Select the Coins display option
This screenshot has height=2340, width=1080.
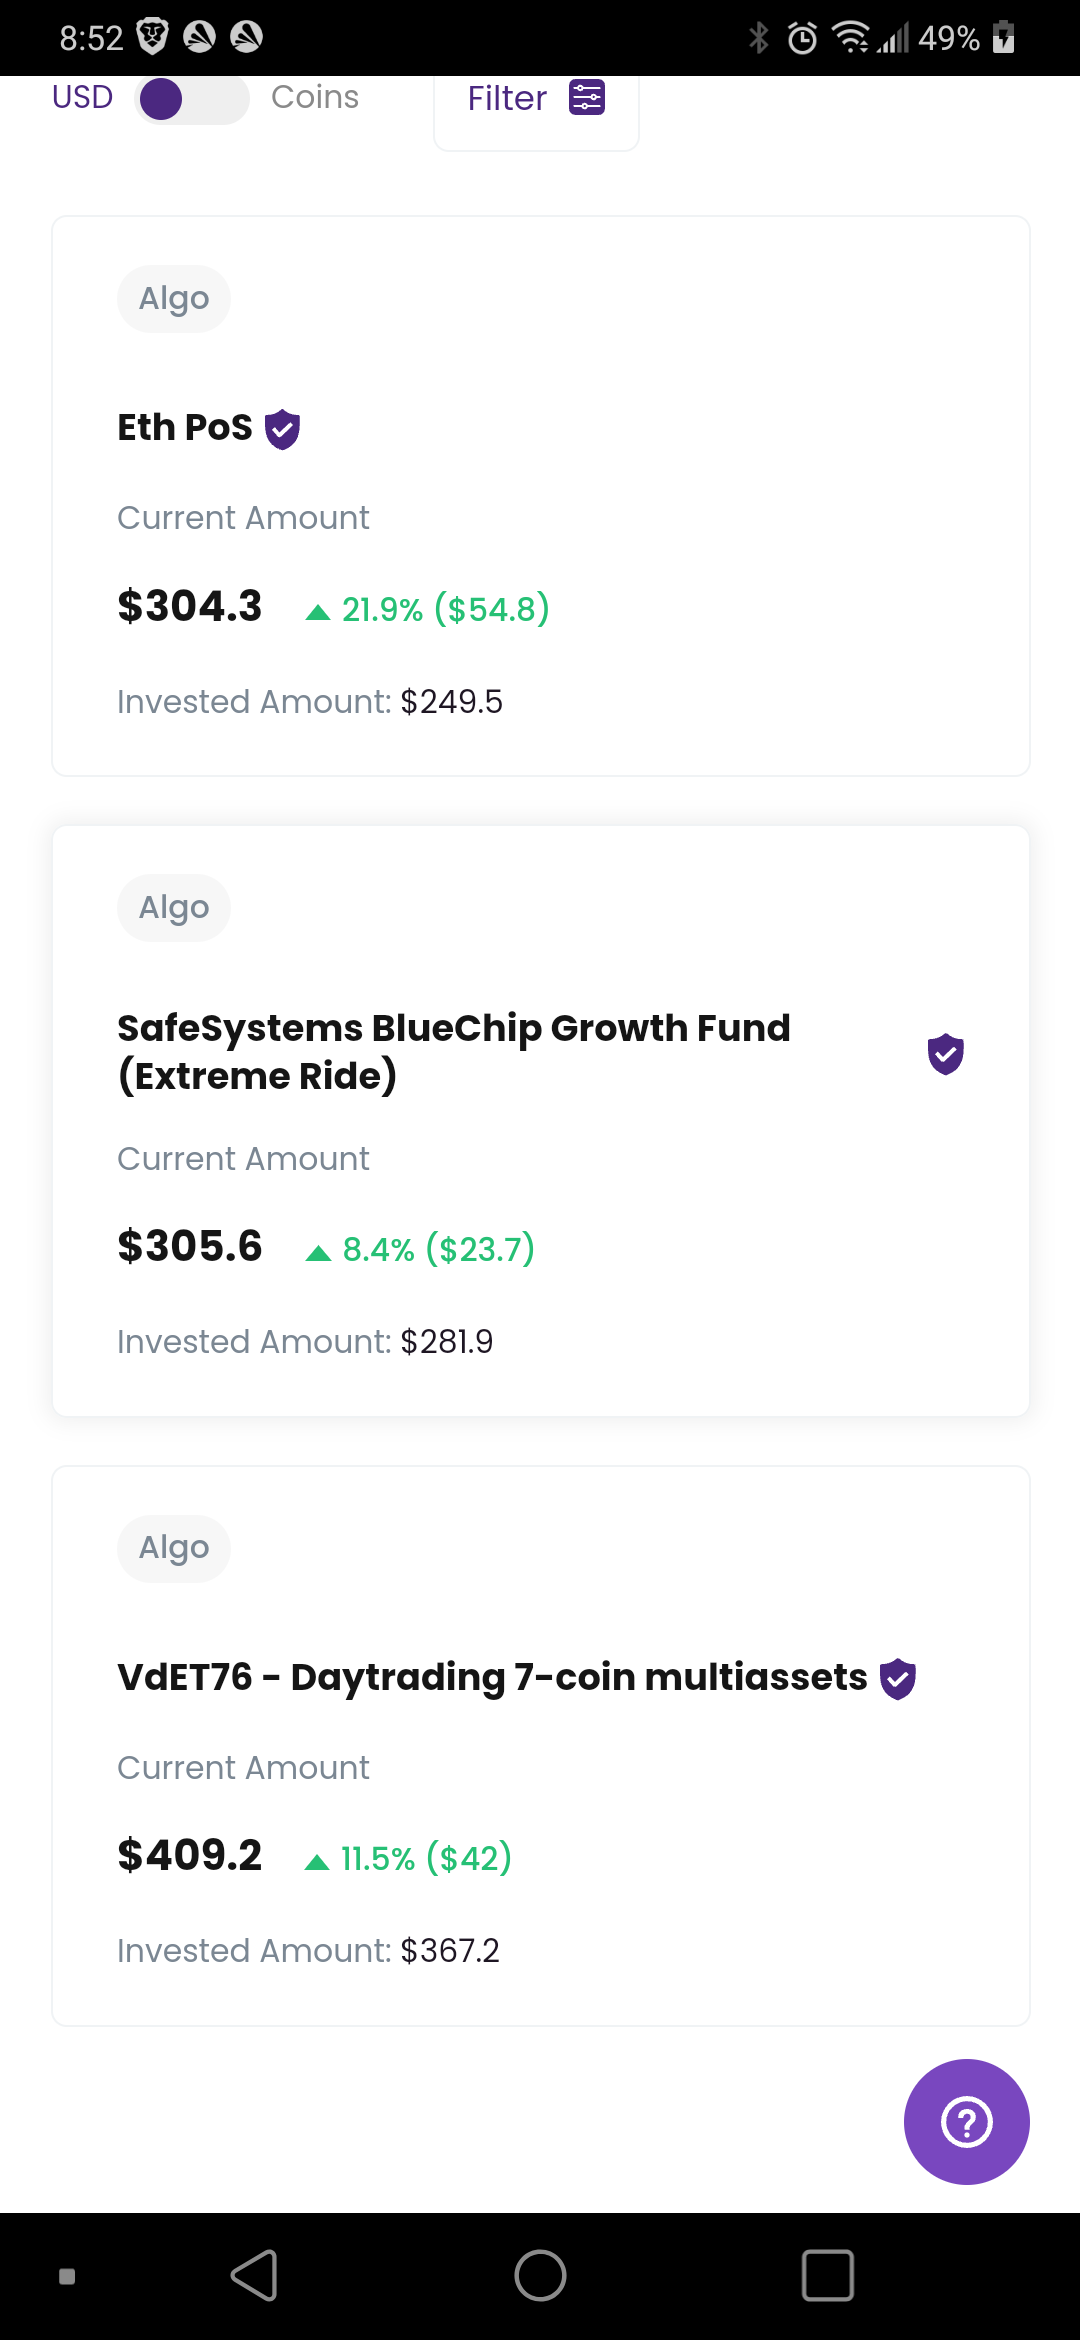(x=315, y=97)
